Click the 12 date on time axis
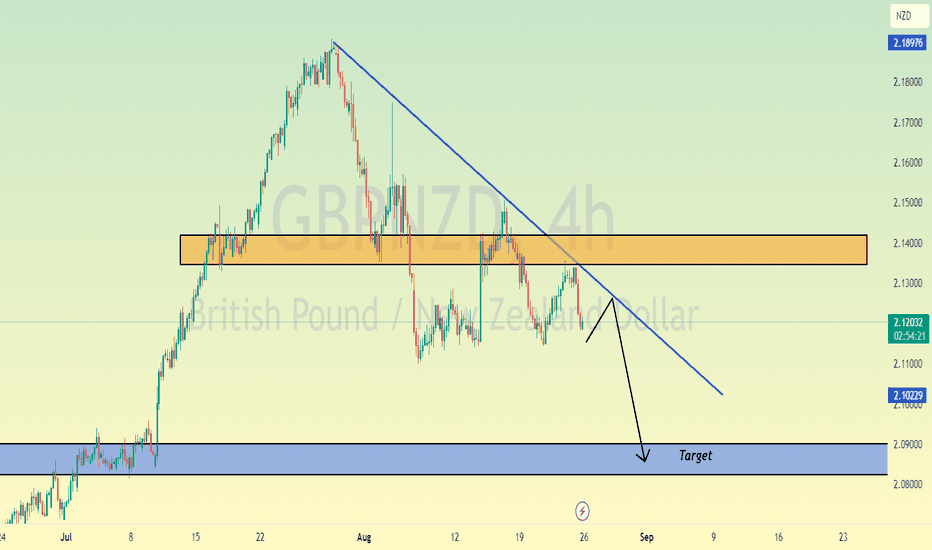 coord(455,538)
